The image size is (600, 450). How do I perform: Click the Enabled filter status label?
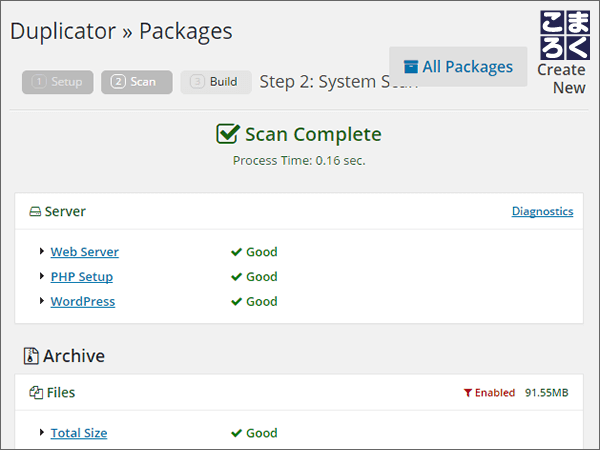pos(495,393)
